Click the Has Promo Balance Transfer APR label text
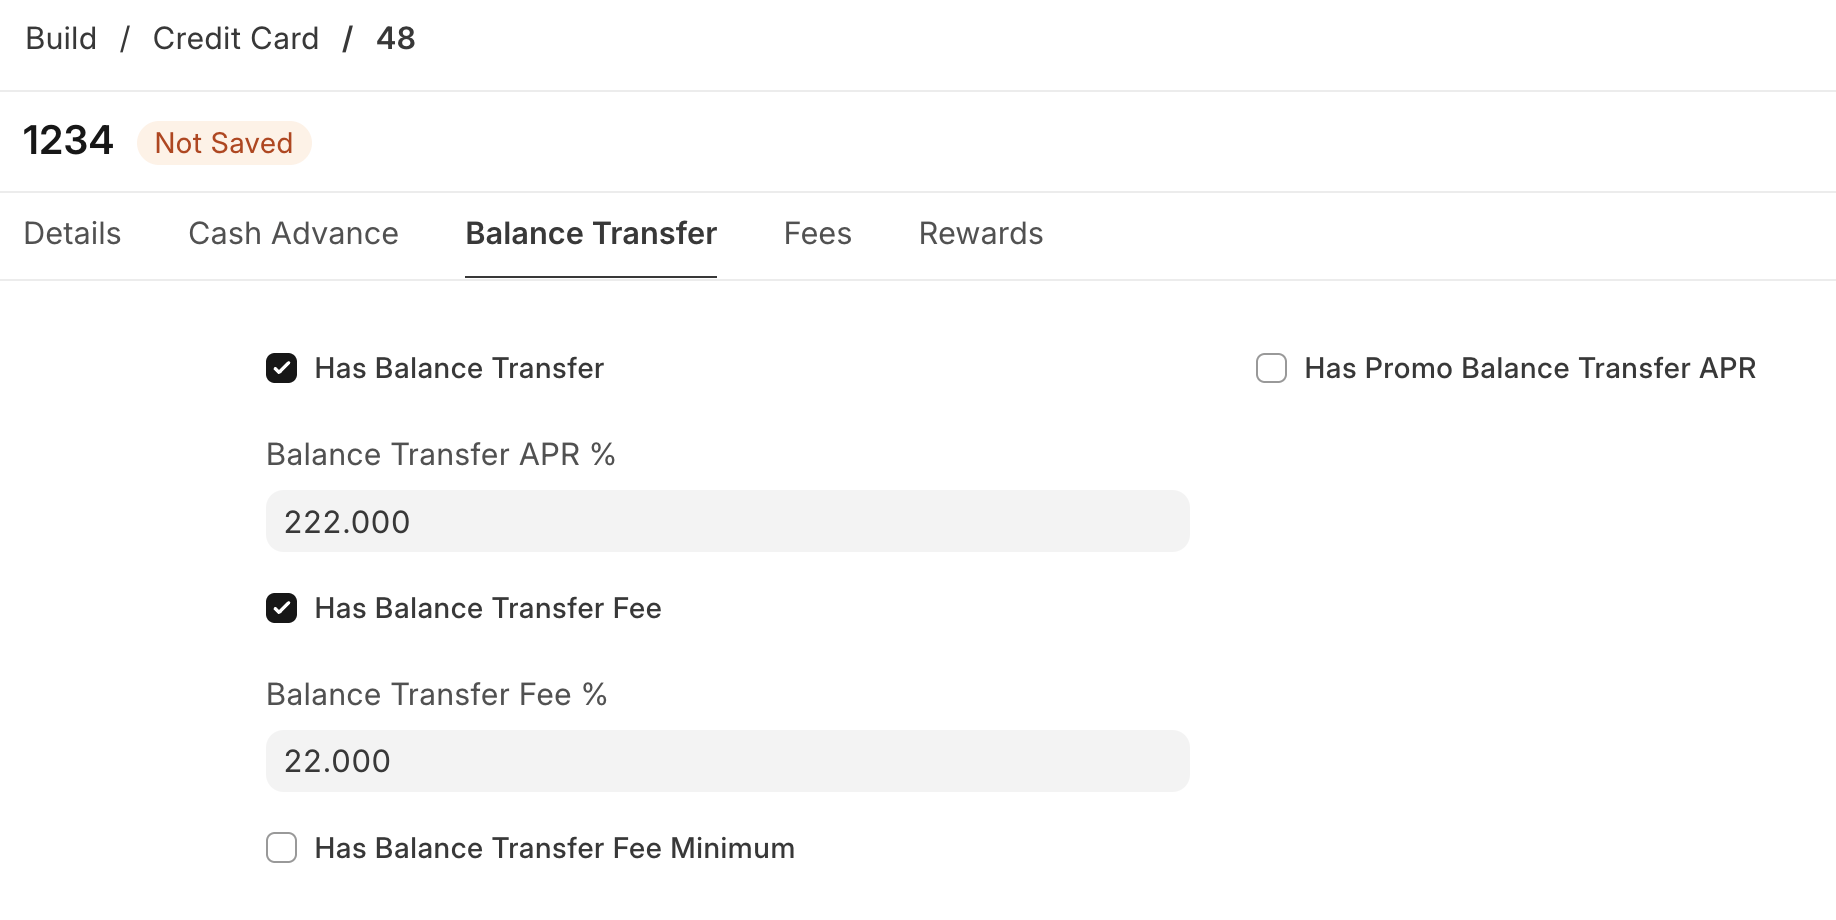 (x=1529, y=369)
